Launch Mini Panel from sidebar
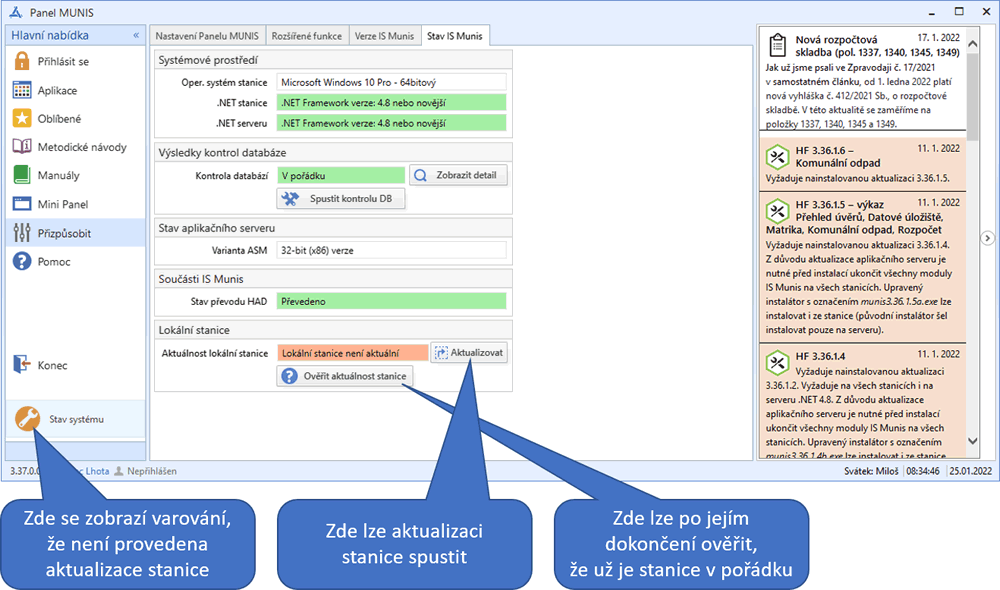This screenshot has height=590, width=1000. [x=22, y=204]
